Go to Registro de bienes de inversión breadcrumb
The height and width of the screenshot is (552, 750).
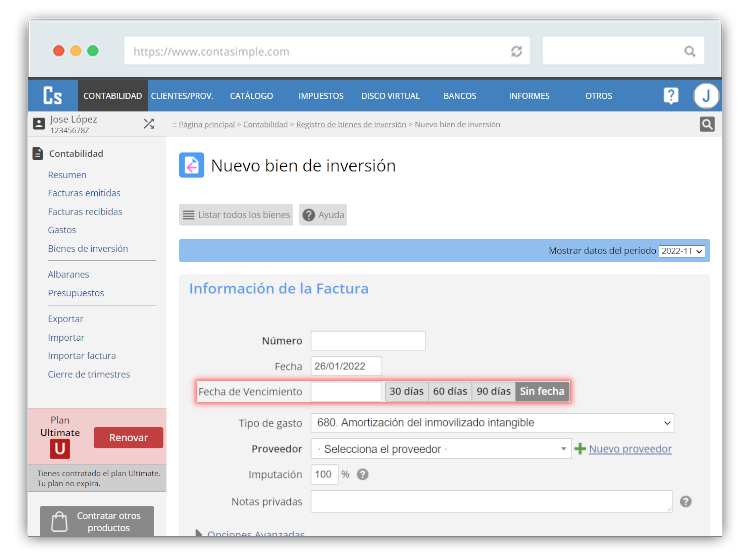coord(351,124)
